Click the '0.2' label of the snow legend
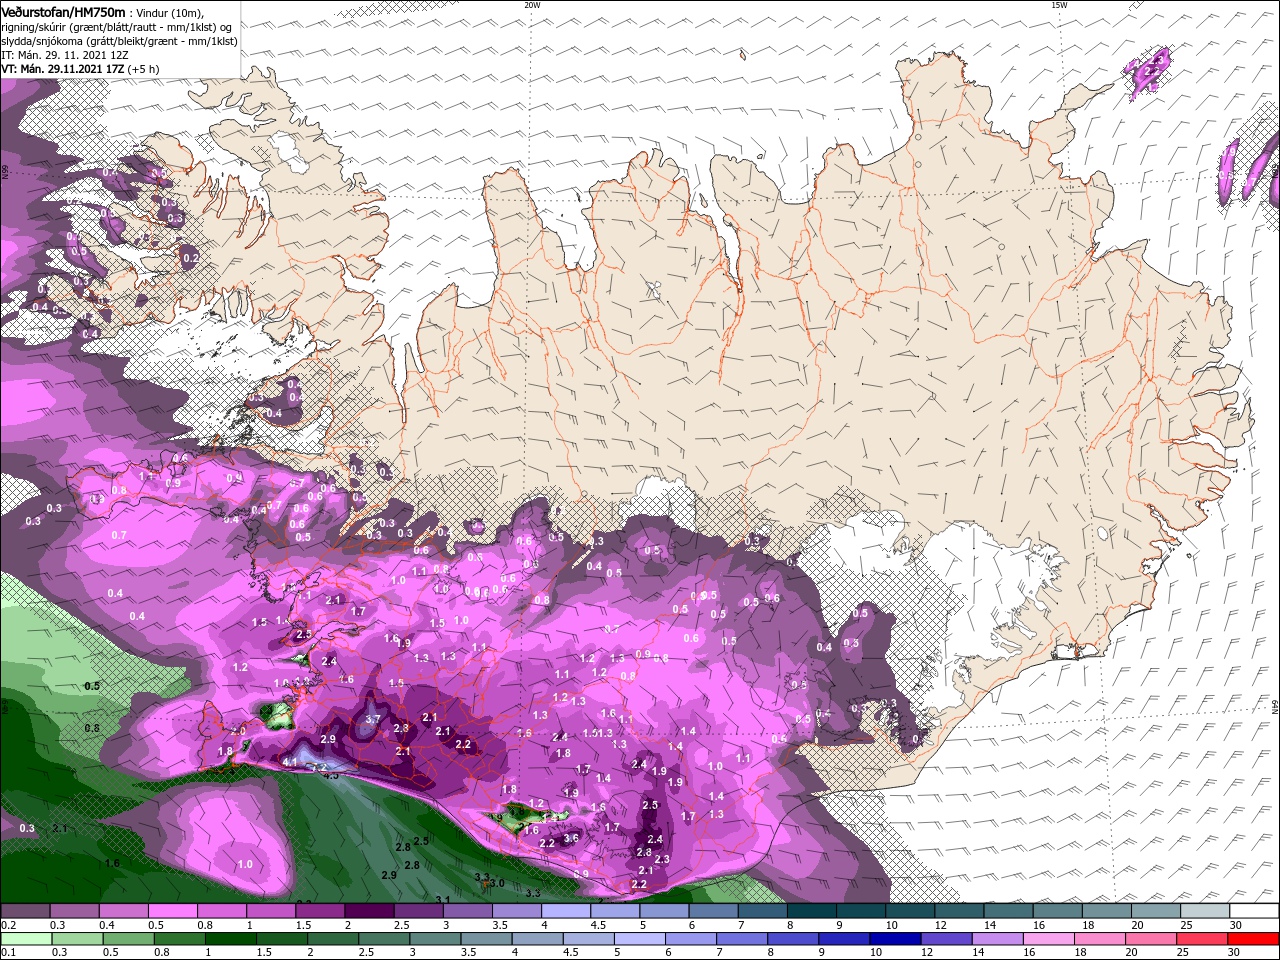1280x960 pixels. point(8,925)
